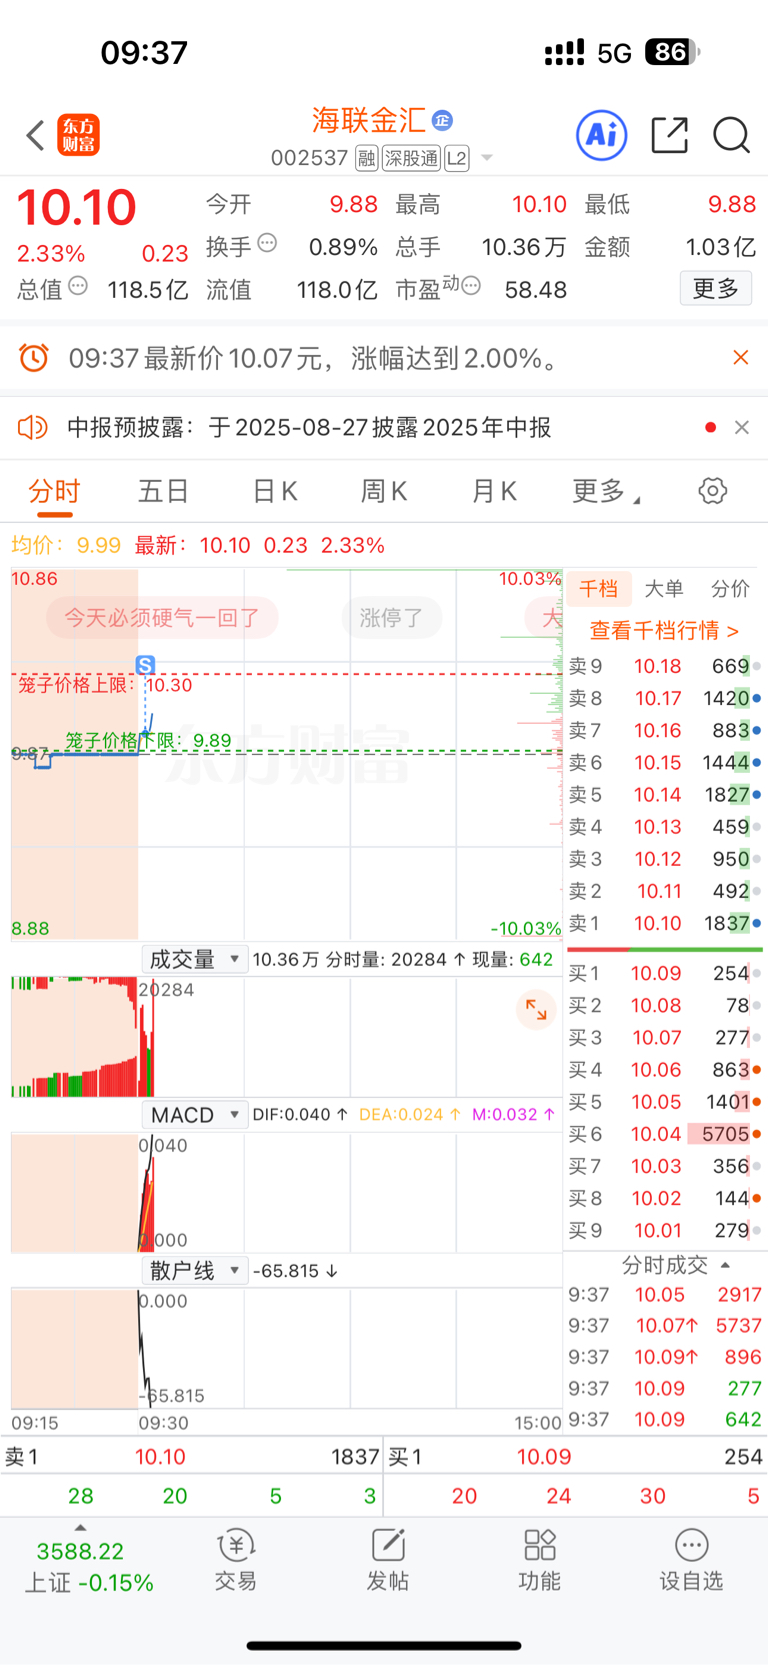Tap the L2 level tag
768x1665 pixels.
457,158
